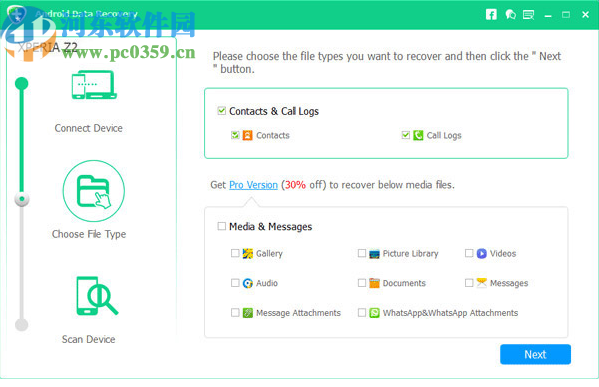The height and width of the screenshot is (387, 599).
Task: Click the top progress step marker
Action: pos(22,83)
